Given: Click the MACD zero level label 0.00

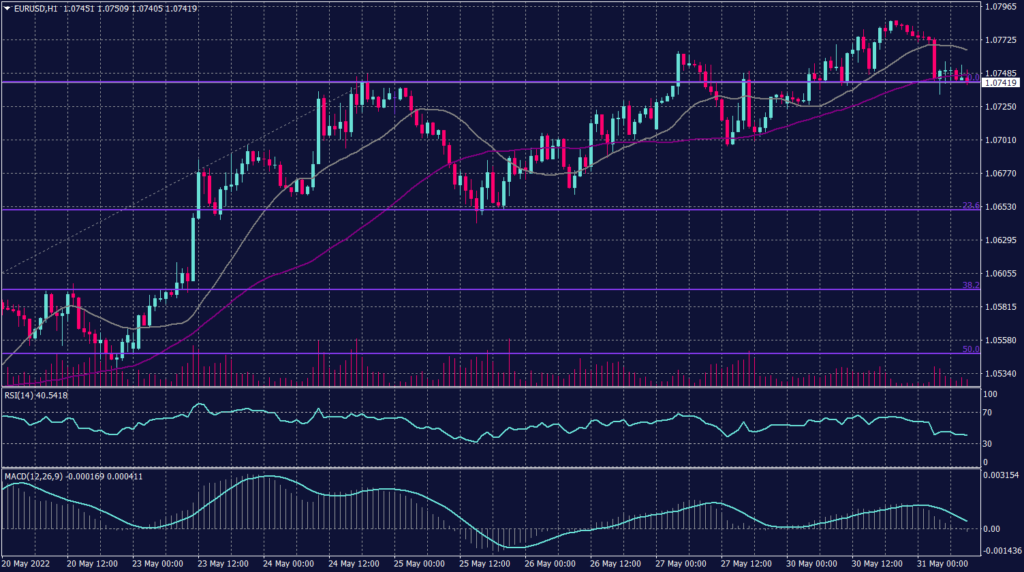Looking at the screenshot, I should 992,529.
